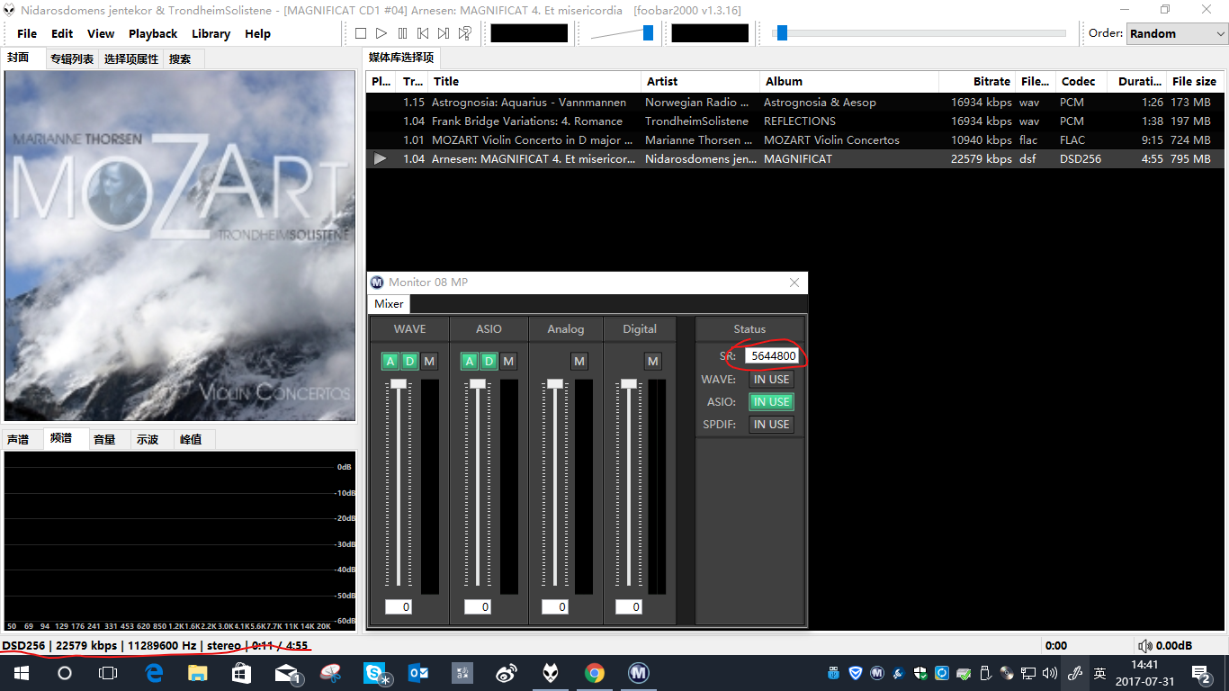Go to the previous track
Image resolution: width=1229 pixels, height=691 pixels.
click(x=423, y=33)
